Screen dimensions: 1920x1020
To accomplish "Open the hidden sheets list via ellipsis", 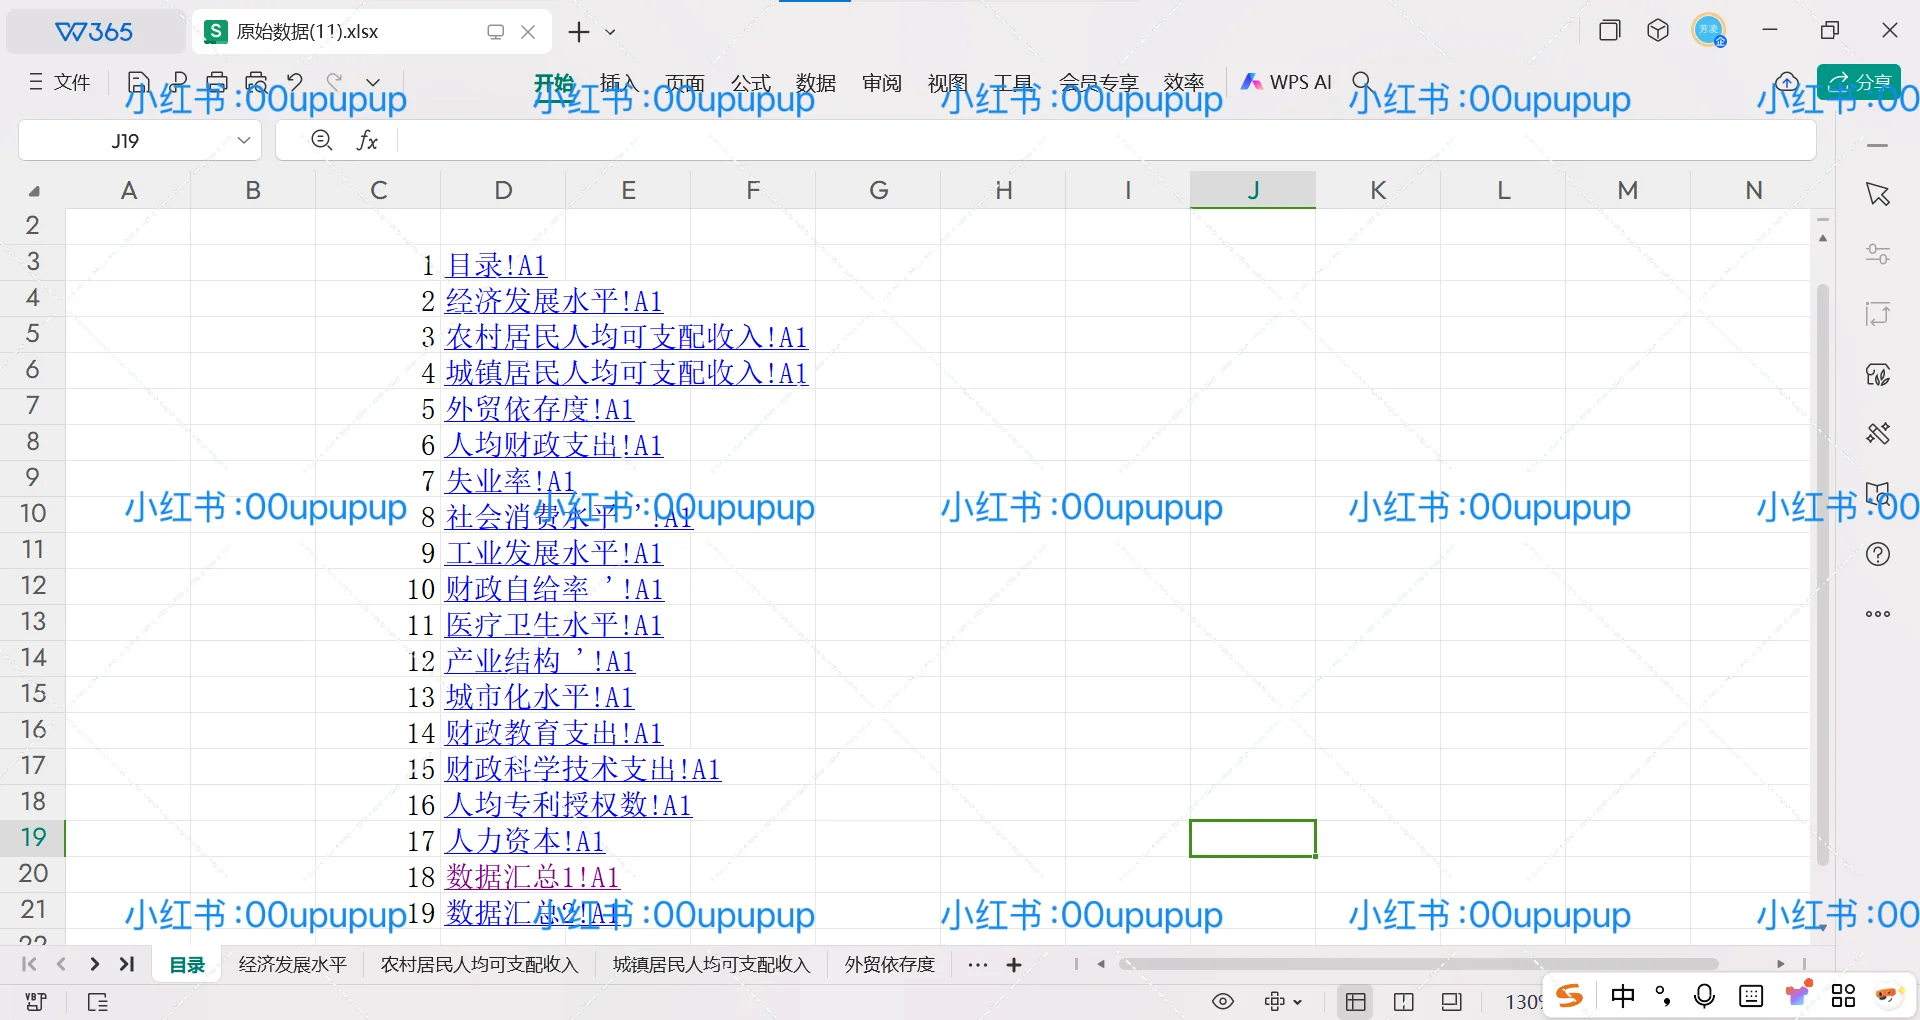I will 977,964.
